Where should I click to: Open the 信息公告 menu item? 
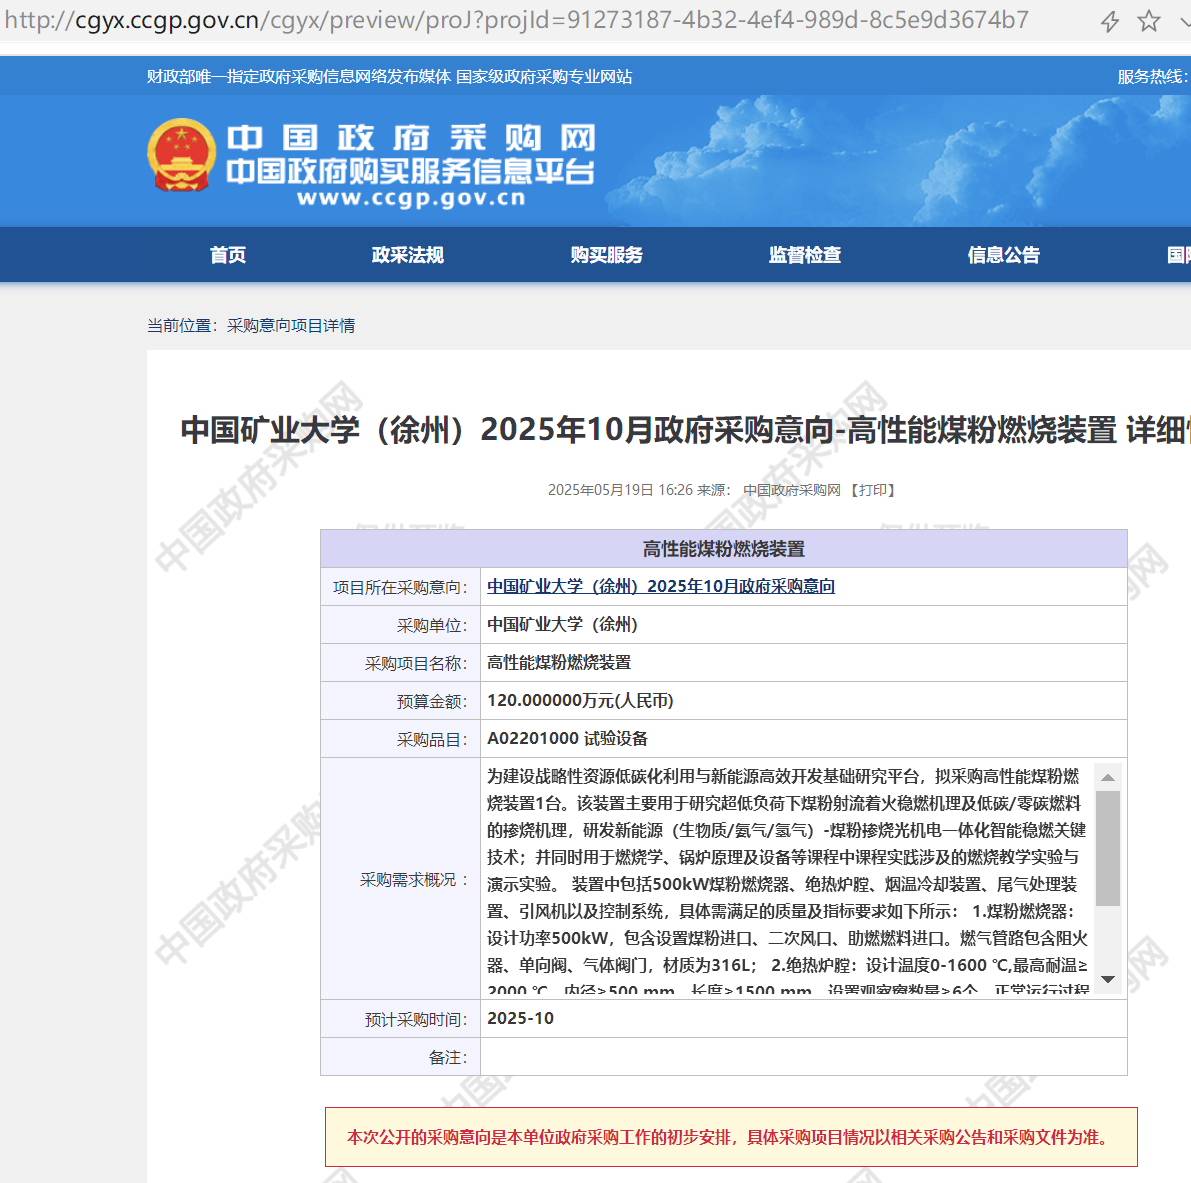pyautogui.click(x=1003, y=255)
